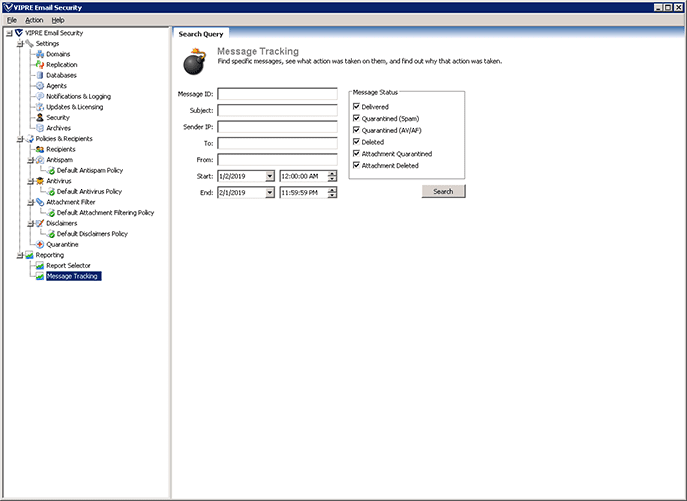Image resolution: width=687 pixels, height=501 pixels.
Task: Open the Archives icon in Settings
Action: pyautogui.click(x=39, y=128)
